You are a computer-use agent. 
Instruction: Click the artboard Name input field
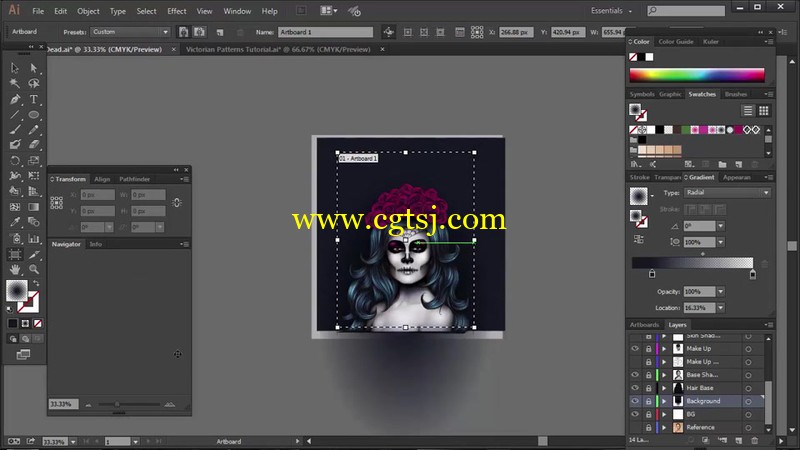tap(325, 32)
